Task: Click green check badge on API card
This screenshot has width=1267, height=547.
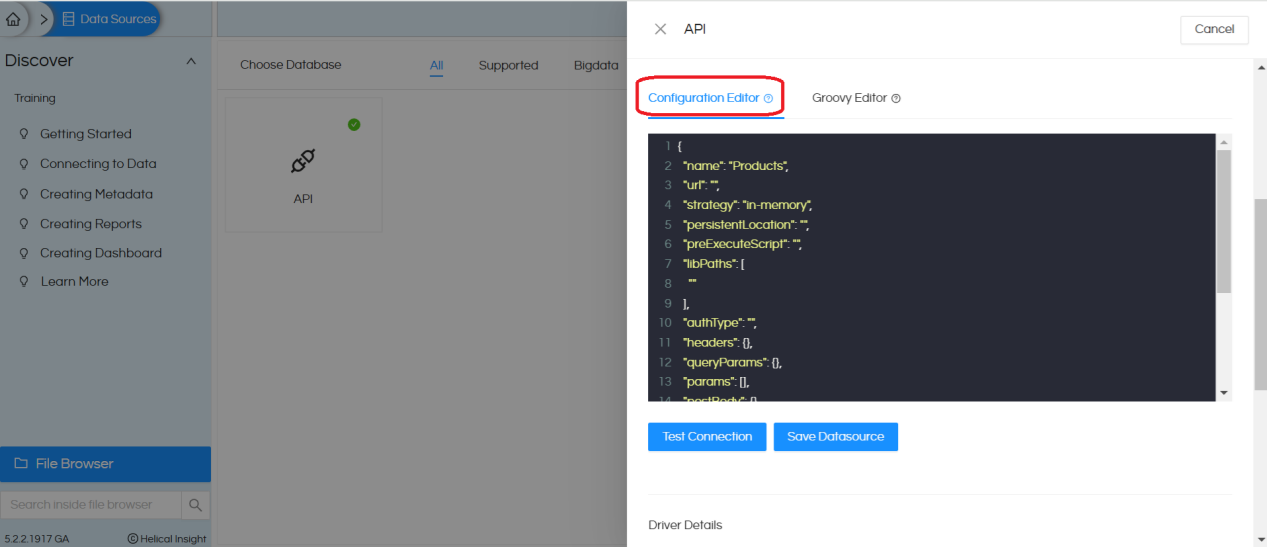Action: coord(354,125)
